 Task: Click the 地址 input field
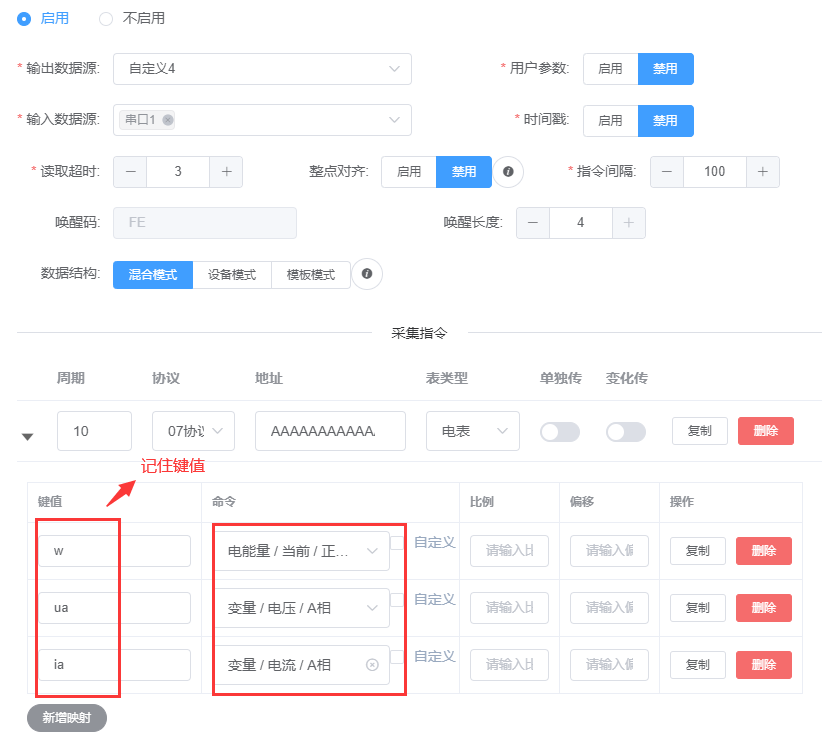click(330, 431)
